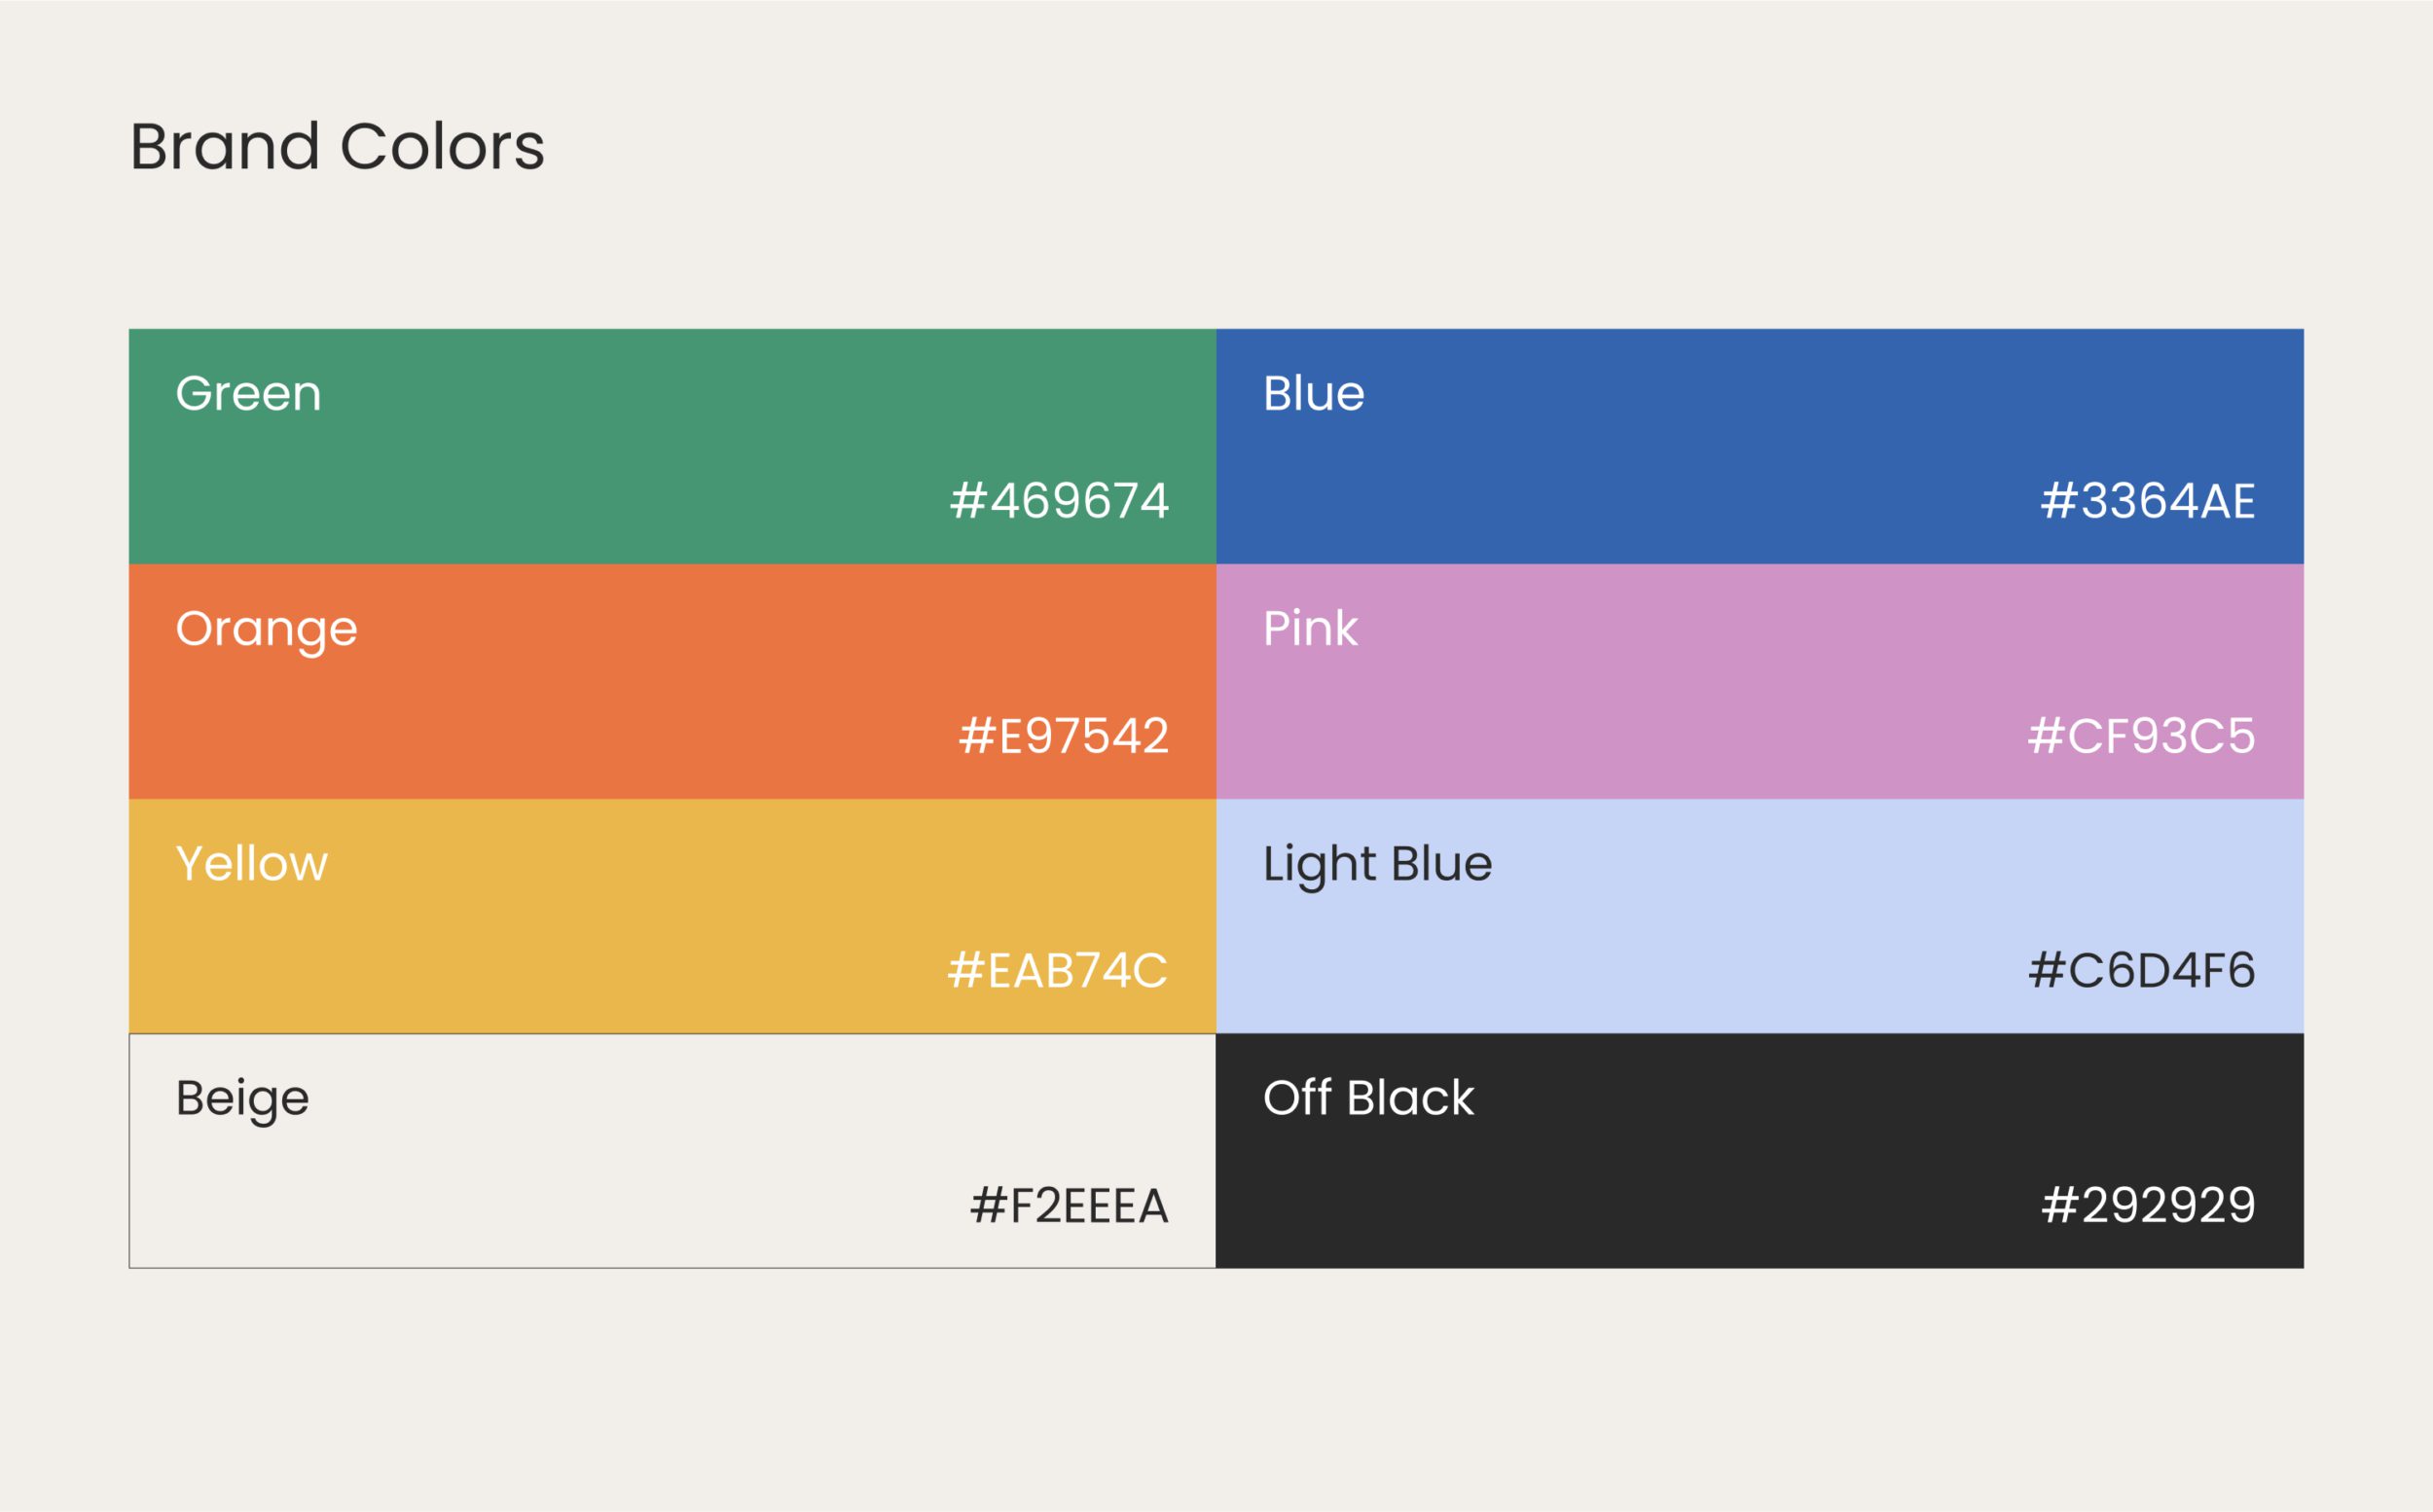Select the Beige color swatch
2433x1512 pixels.
tap(672, 1151)
